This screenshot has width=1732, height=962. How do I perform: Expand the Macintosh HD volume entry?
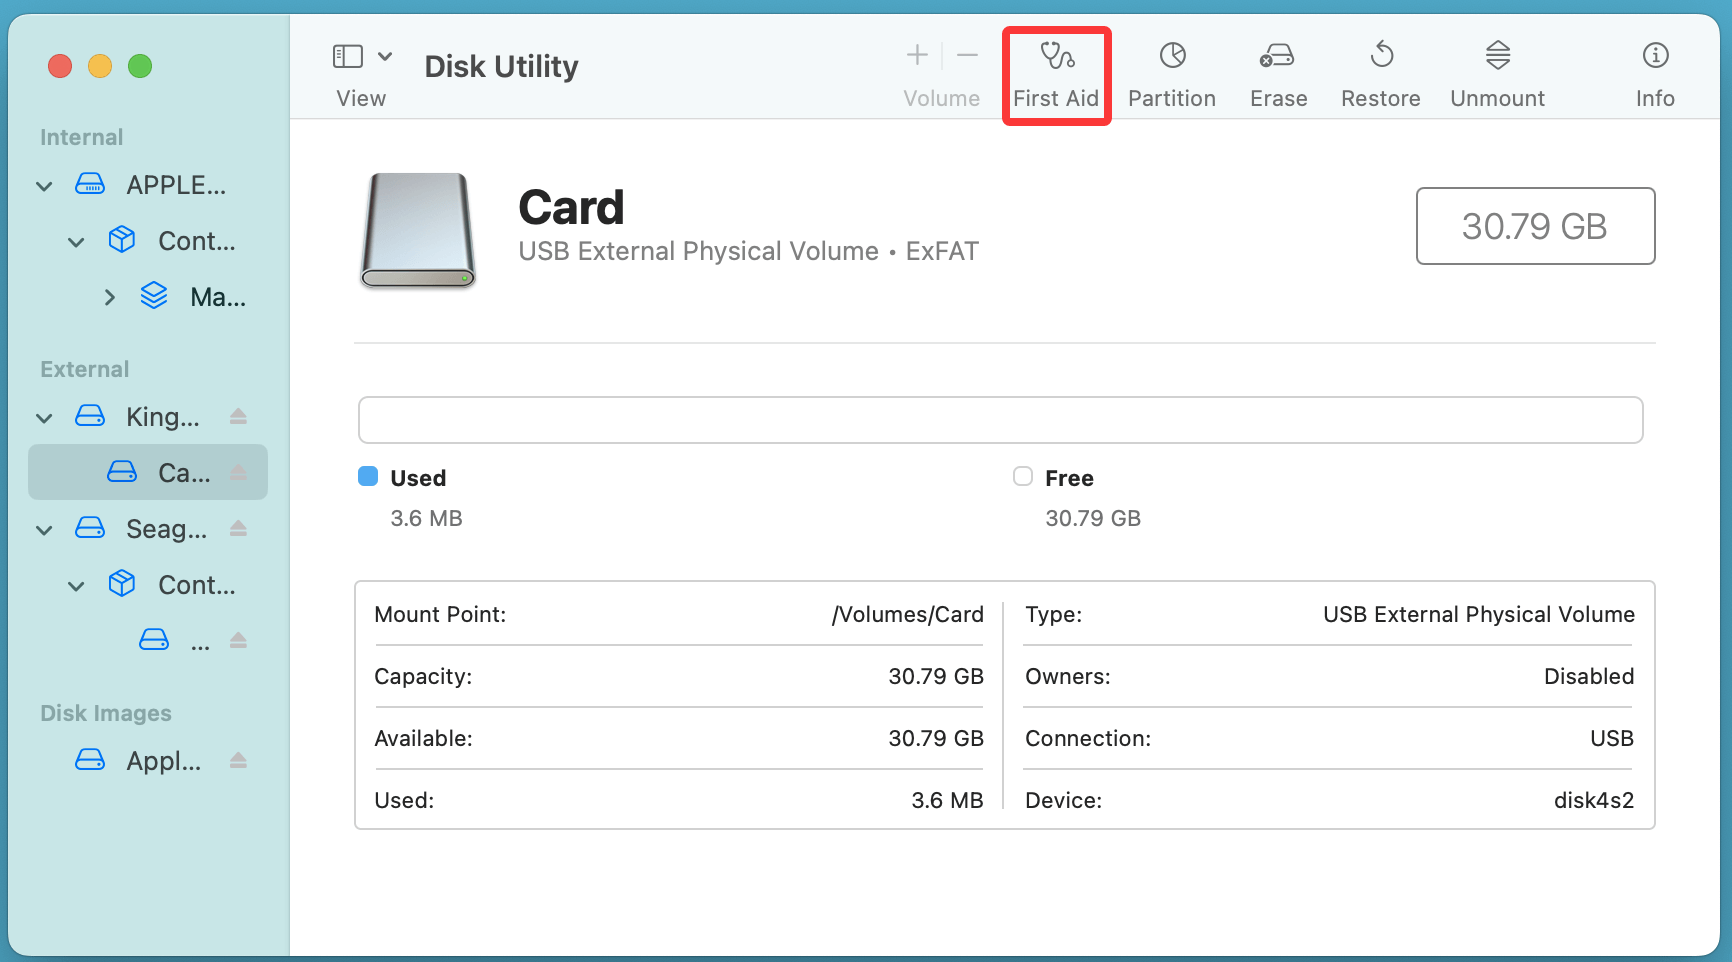click(110, 296)
